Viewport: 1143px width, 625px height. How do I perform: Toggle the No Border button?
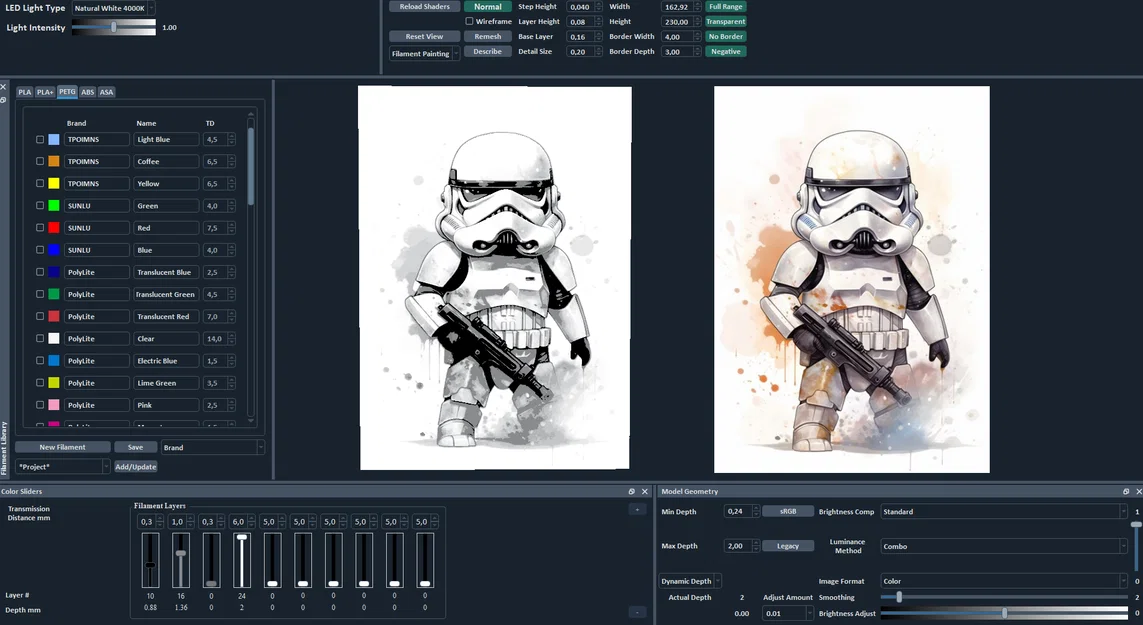725,36
